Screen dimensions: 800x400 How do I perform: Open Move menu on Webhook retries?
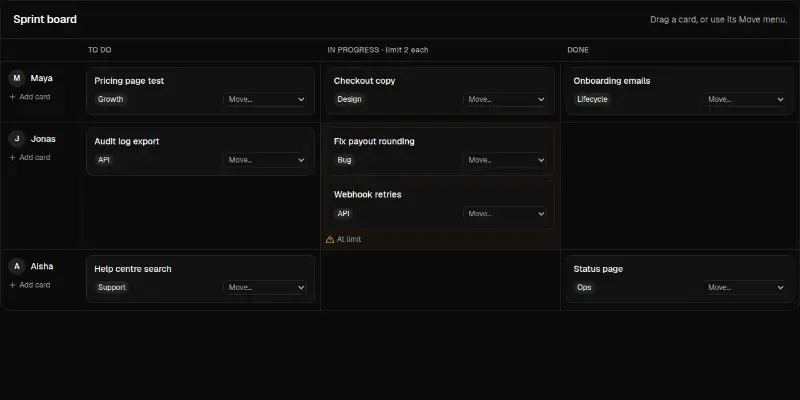pos(505,214)
